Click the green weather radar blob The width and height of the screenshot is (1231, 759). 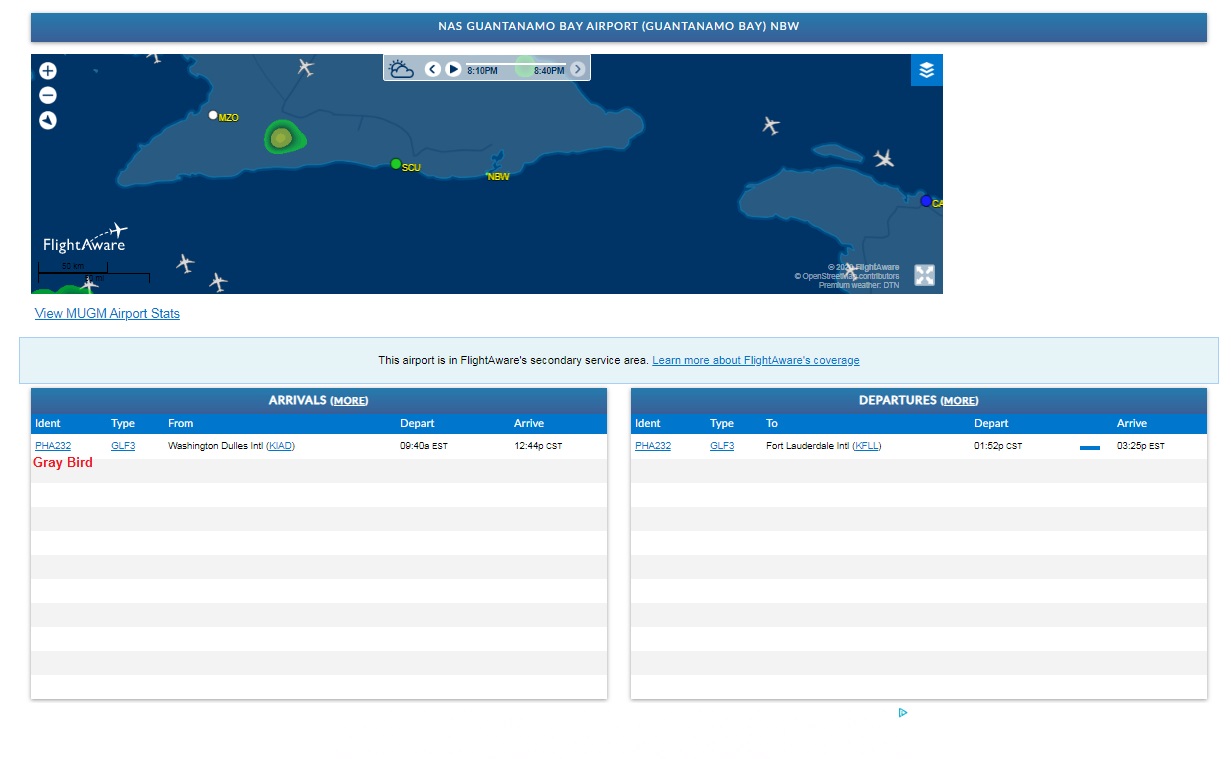pos(284,137)
